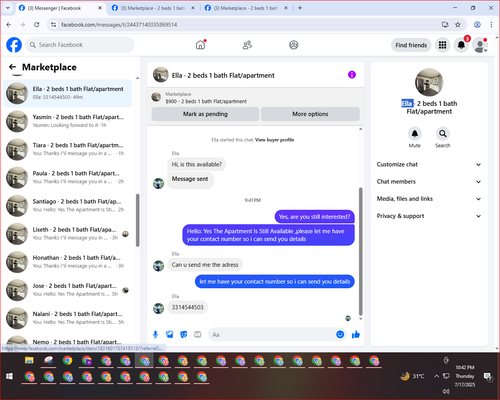The image size is (500, 400).
Task: Click the conversation list scrollbar
Action: coord(138,220)
